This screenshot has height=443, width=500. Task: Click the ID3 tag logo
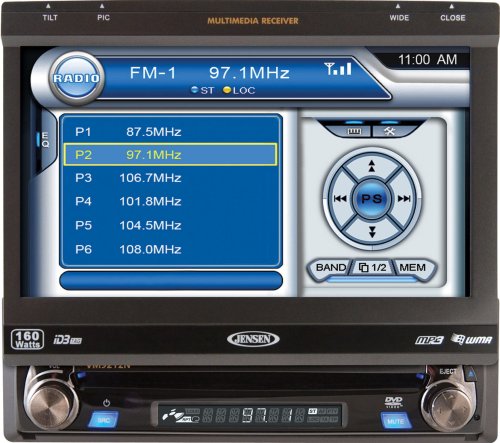pyautogui.click(x=67, y=340)
